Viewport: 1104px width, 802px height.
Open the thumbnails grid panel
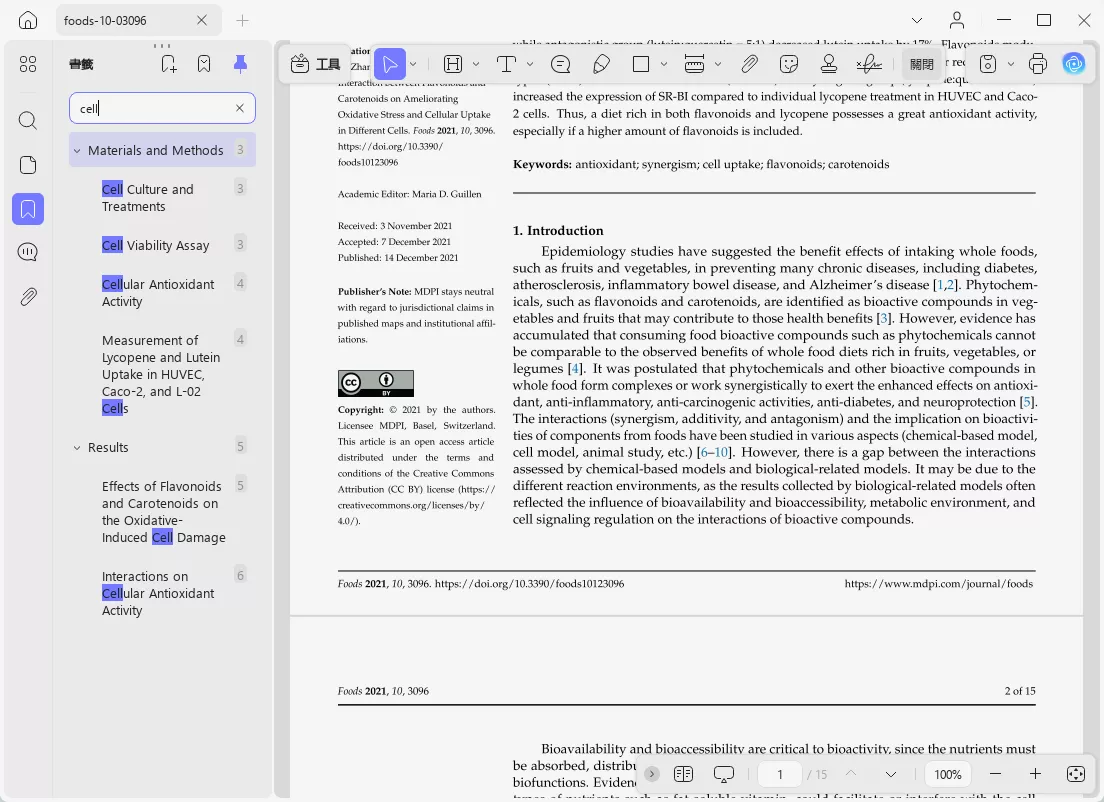click(27, 64)
